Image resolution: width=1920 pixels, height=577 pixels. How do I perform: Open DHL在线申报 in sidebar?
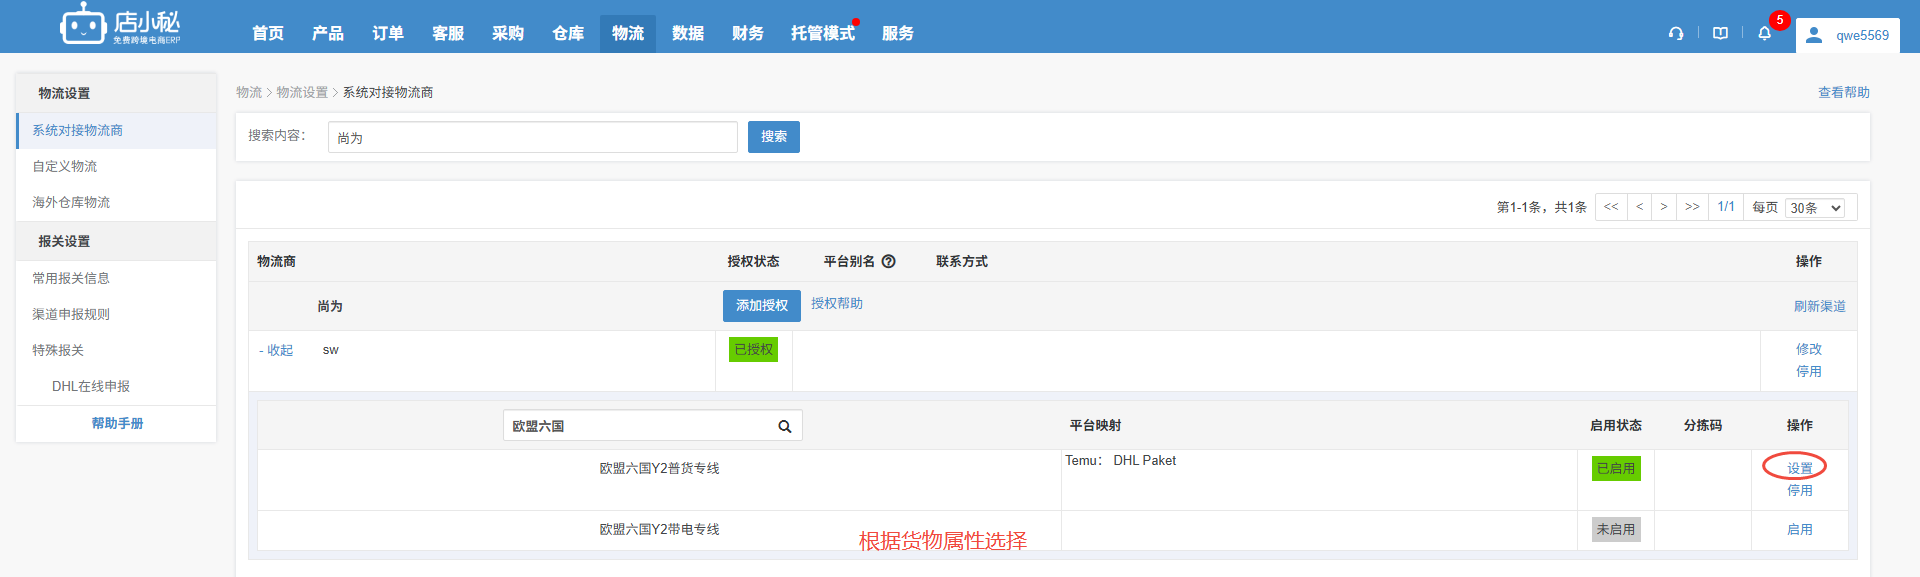91,386
